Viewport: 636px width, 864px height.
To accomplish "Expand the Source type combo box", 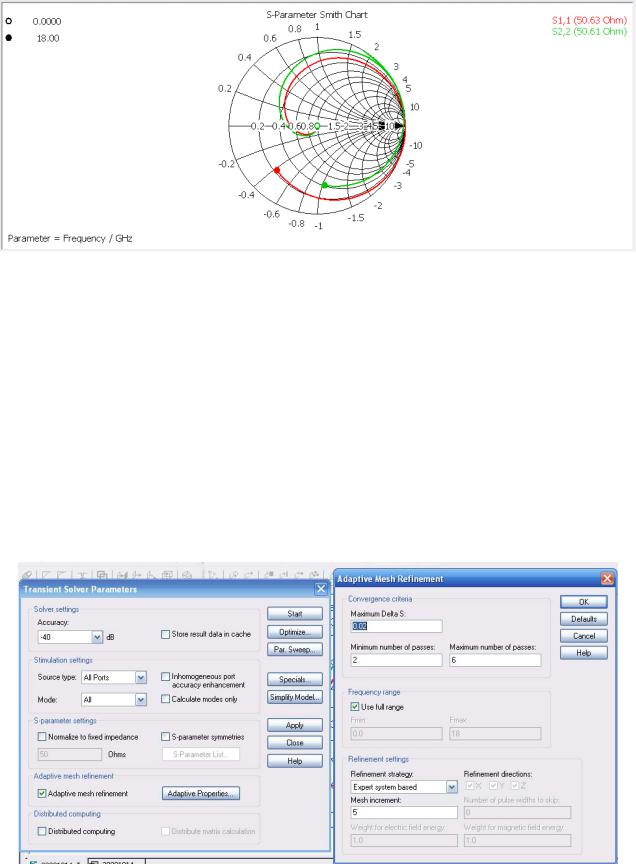I will 141,677.
